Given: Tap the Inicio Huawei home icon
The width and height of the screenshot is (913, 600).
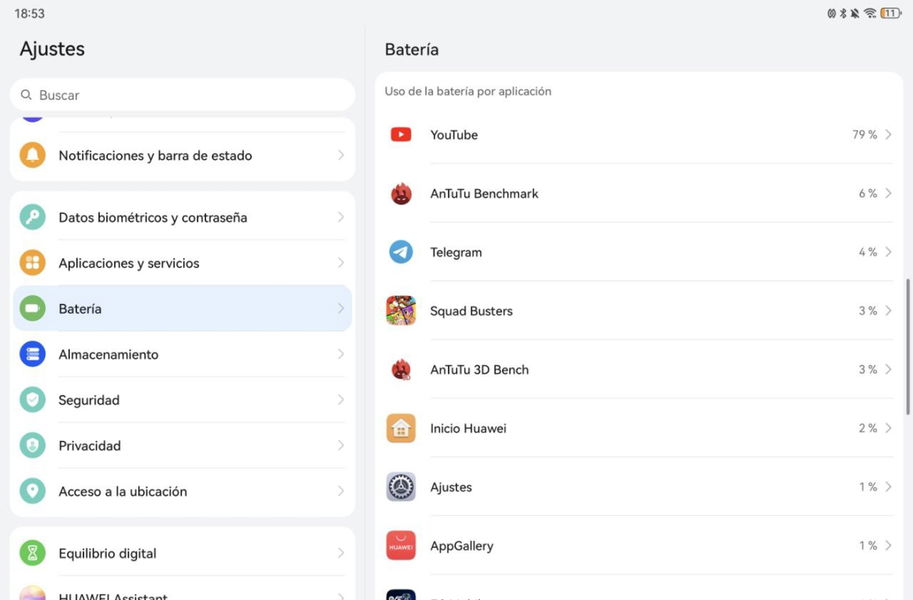Looking at the screenshot, I should 401,428.
